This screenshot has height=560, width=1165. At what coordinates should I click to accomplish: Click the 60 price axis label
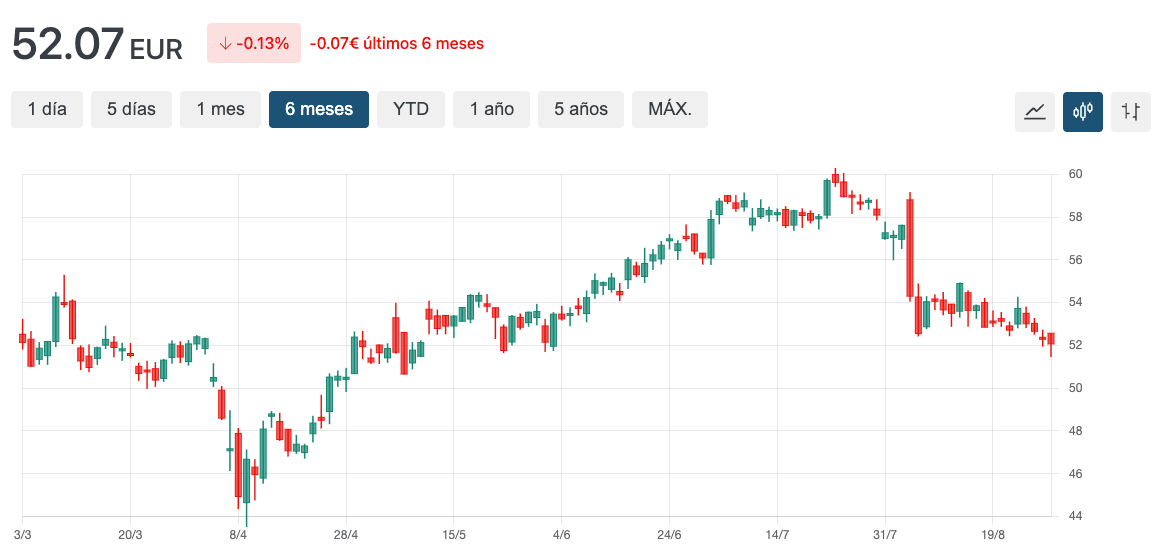[x=1075, y=174]
